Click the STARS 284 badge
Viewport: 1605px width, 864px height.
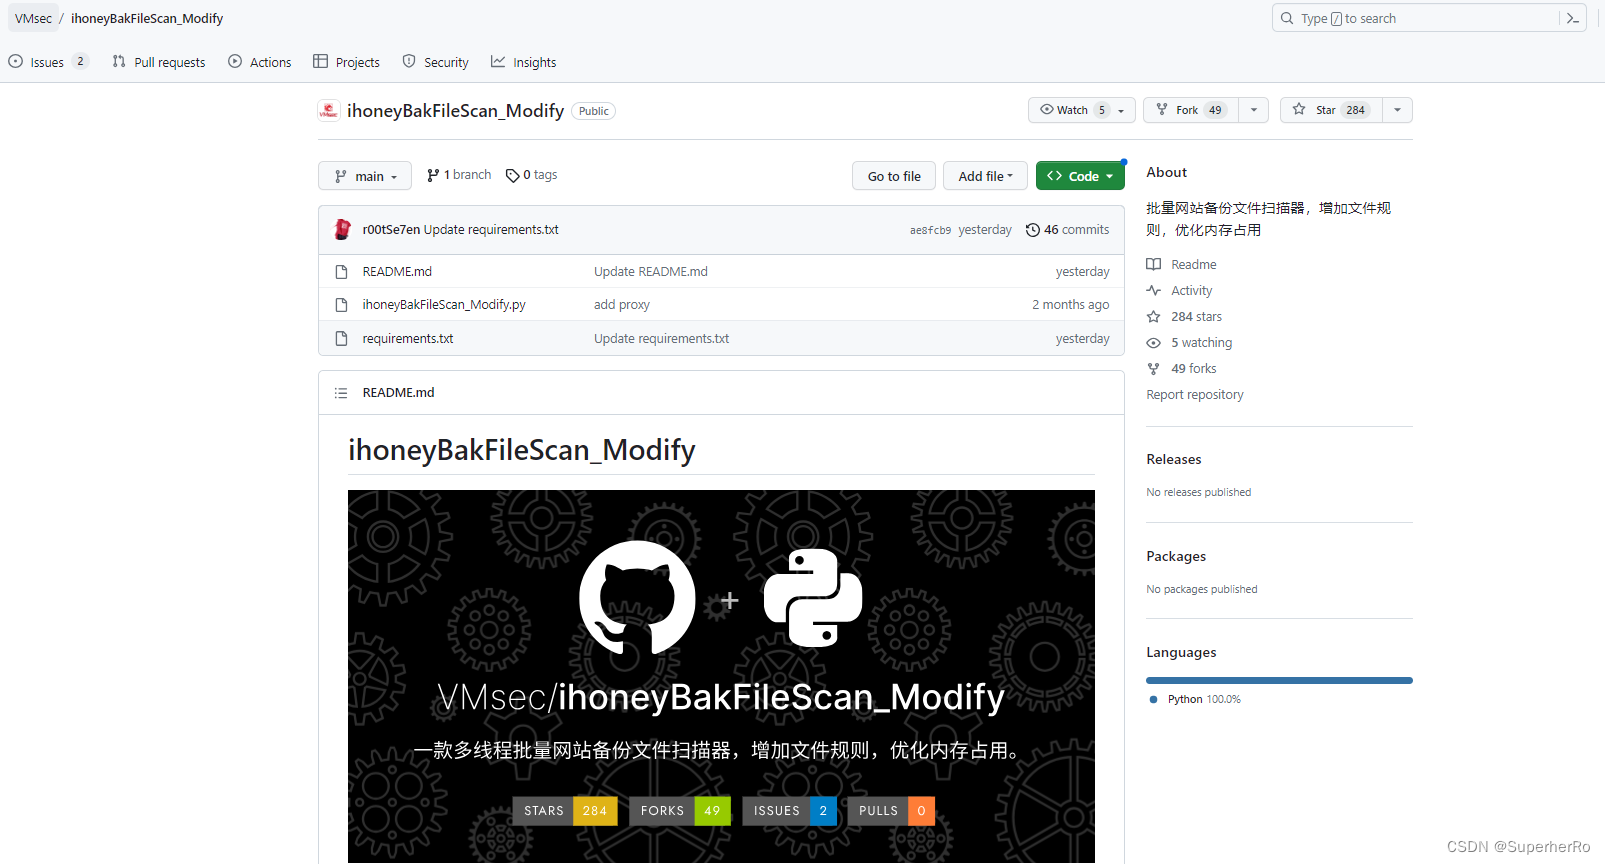(x=565, y=811)
